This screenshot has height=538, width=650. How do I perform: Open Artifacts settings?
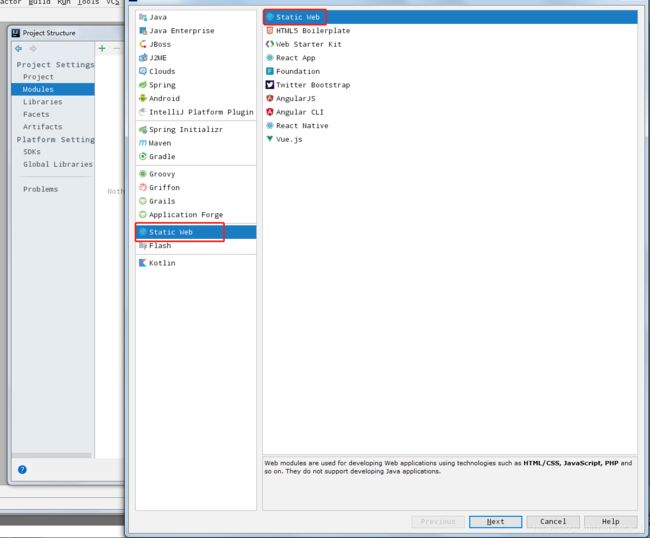tap(43, 126)
